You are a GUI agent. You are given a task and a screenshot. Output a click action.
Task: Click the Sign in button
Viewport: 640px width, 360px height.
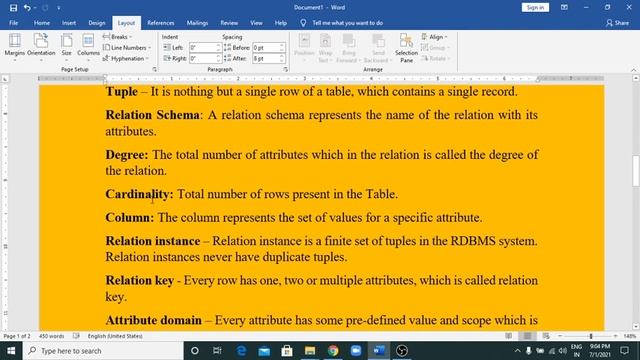[535, 7]
